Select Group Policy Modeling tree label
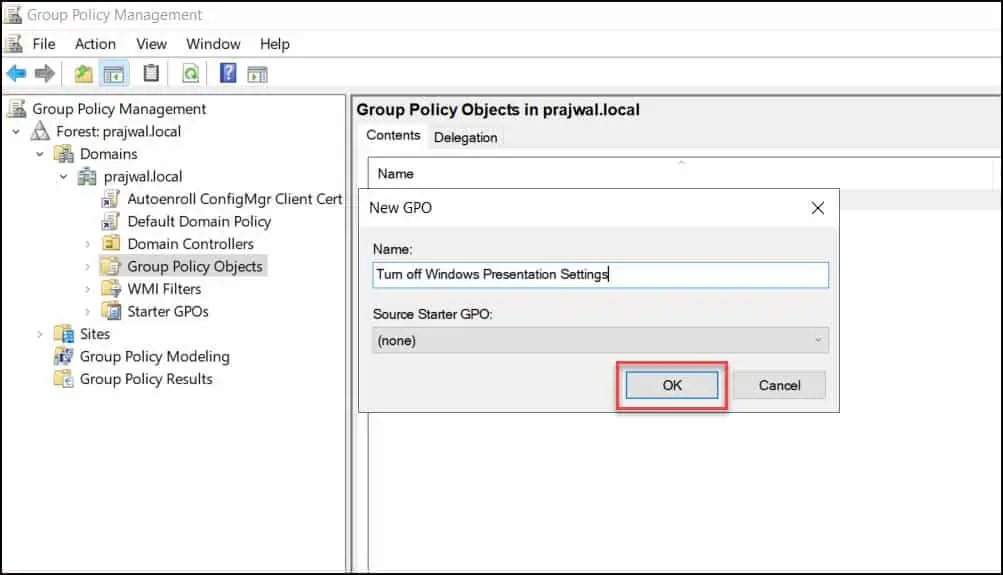1003x575 pixels. coord(154,356)
